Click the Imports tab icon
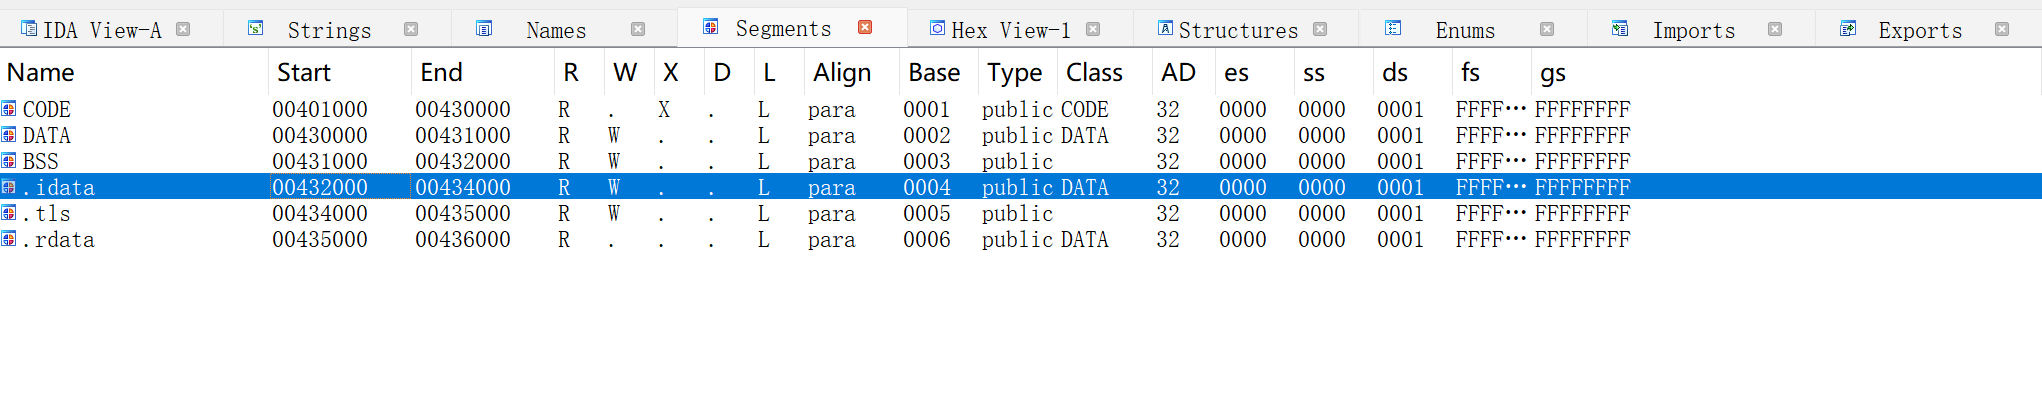This screenshot has width=2042, height=396. (x=1620, y=29)
